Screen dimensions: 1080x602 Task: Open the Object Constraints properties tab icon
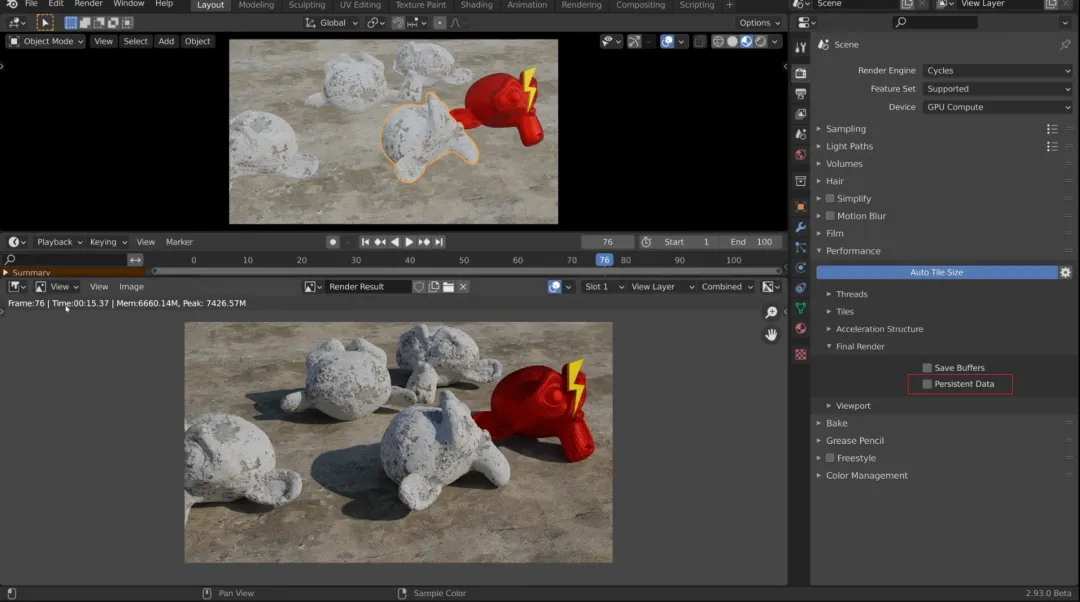point(800,288)
